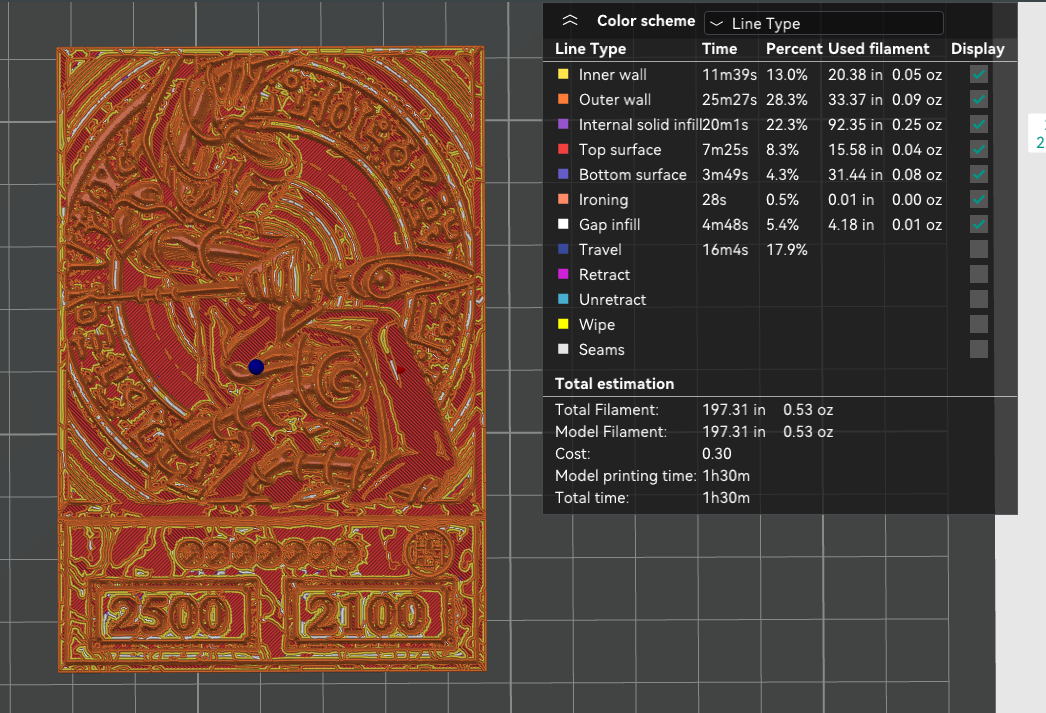The image size is (1046, 713).
Task: Click the Time column header
Action: (719, 49)
